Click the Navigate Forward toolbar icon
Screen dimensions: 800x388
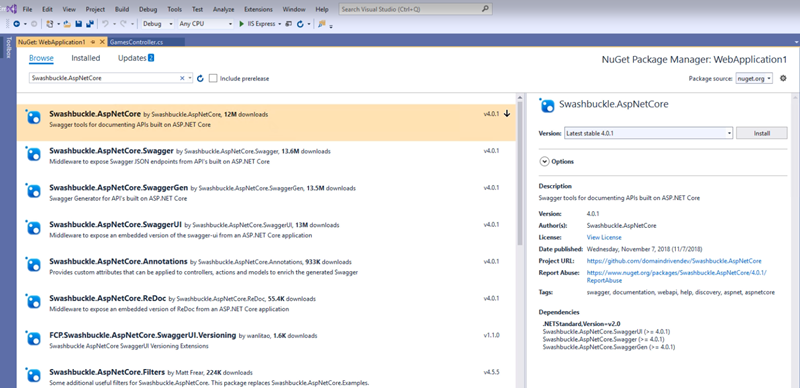[34, 24]
